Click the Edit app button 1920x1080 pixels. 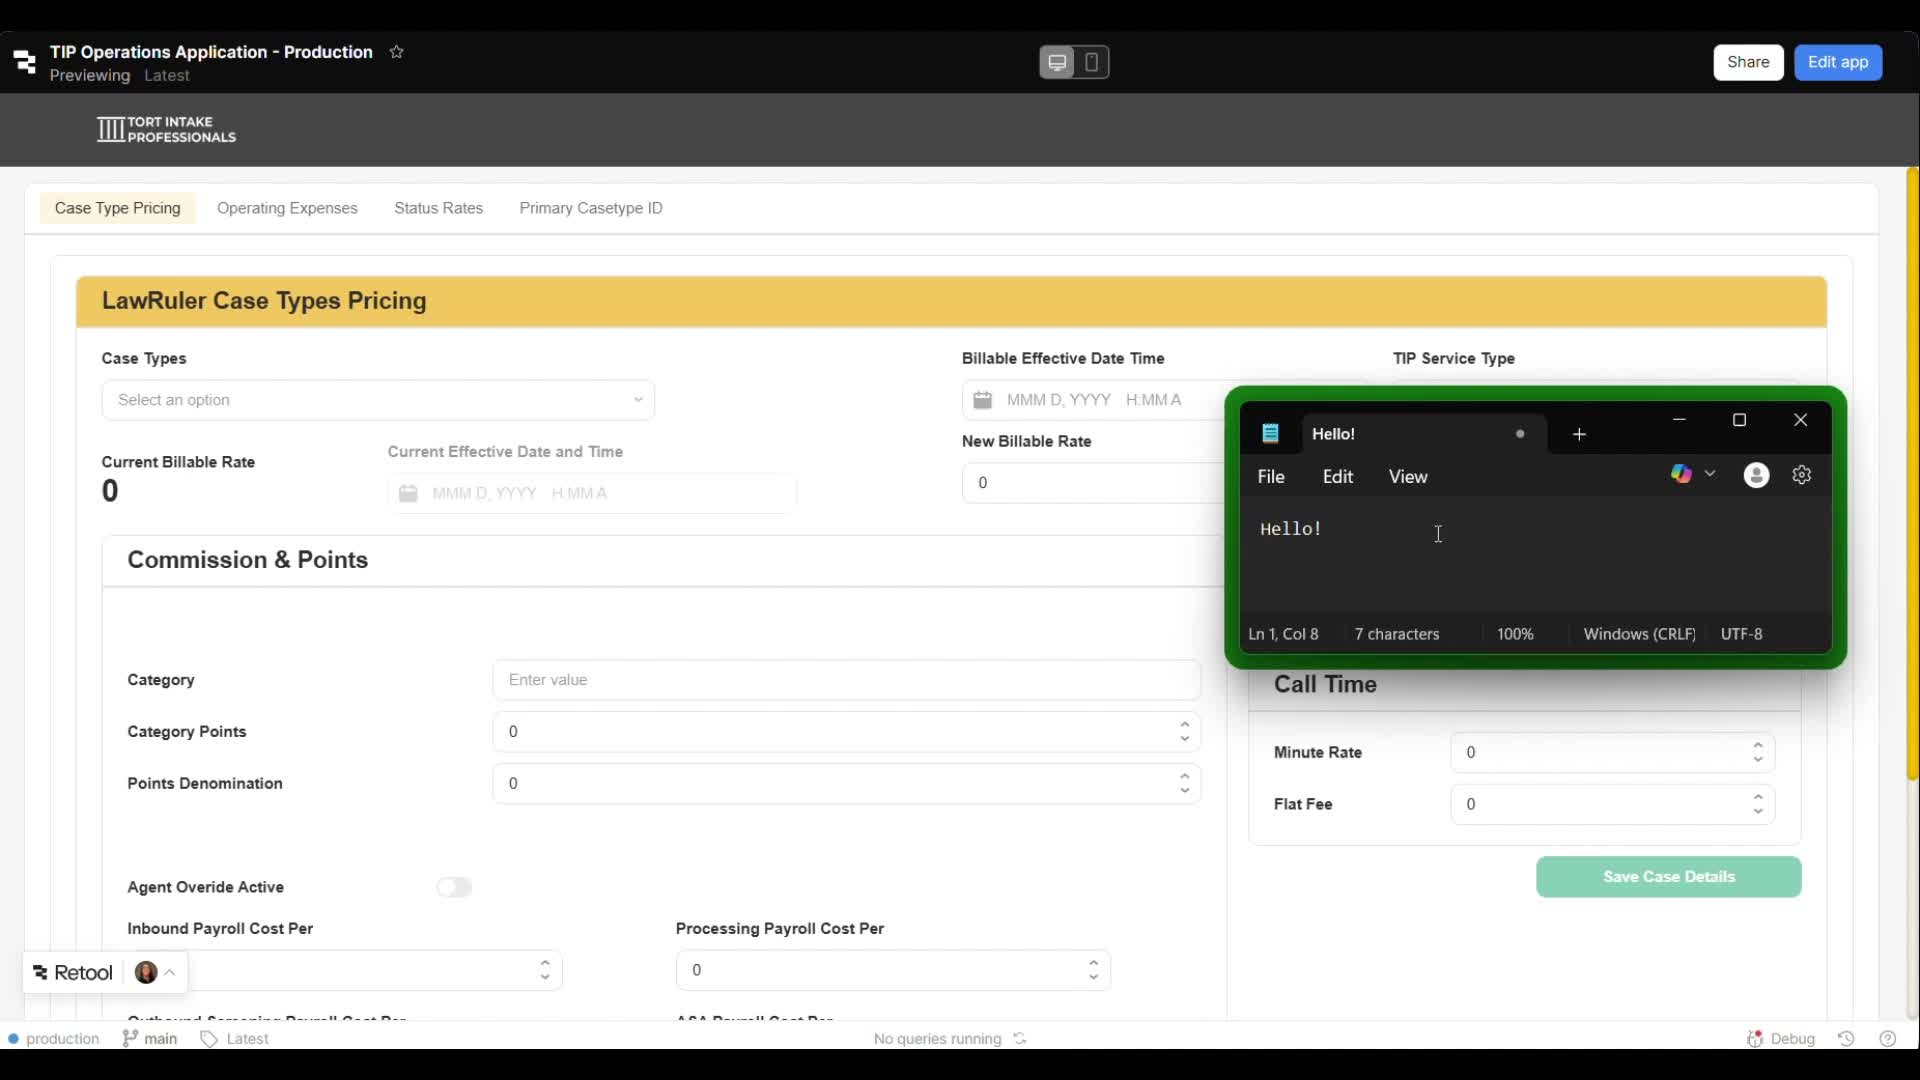(1837, 62)
